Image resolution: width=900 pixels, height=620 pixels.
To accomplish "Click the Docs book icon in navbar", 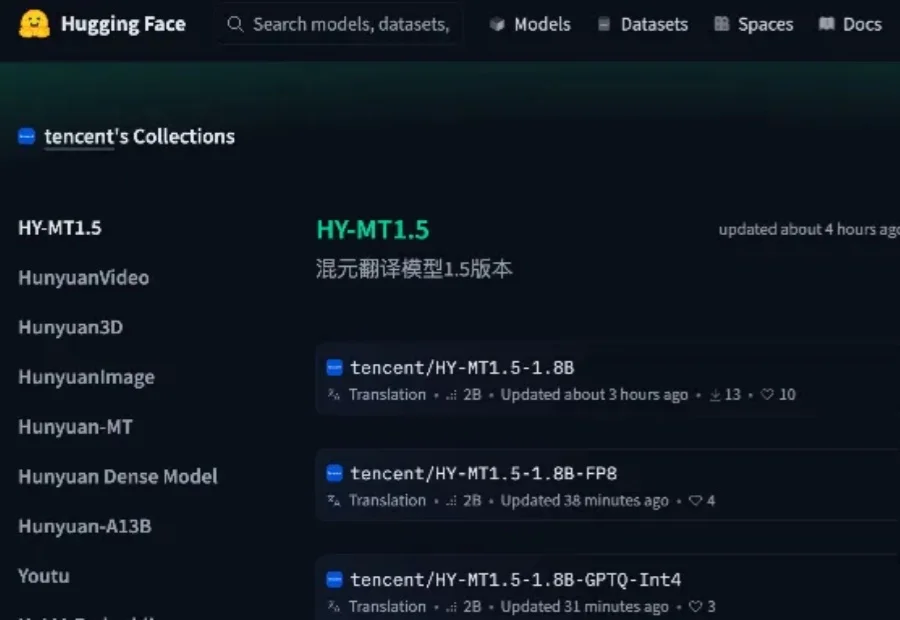I will tap(827, 23).
